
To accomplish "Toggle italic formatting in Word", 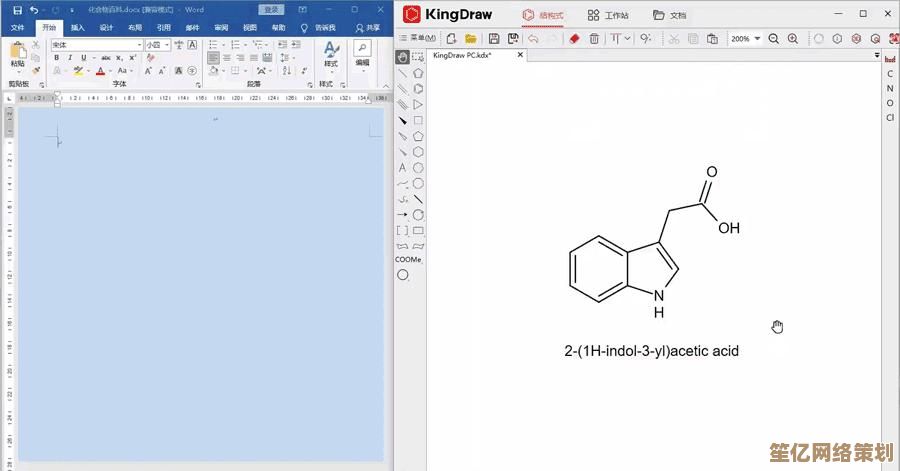I will click(x=69, y=58).
